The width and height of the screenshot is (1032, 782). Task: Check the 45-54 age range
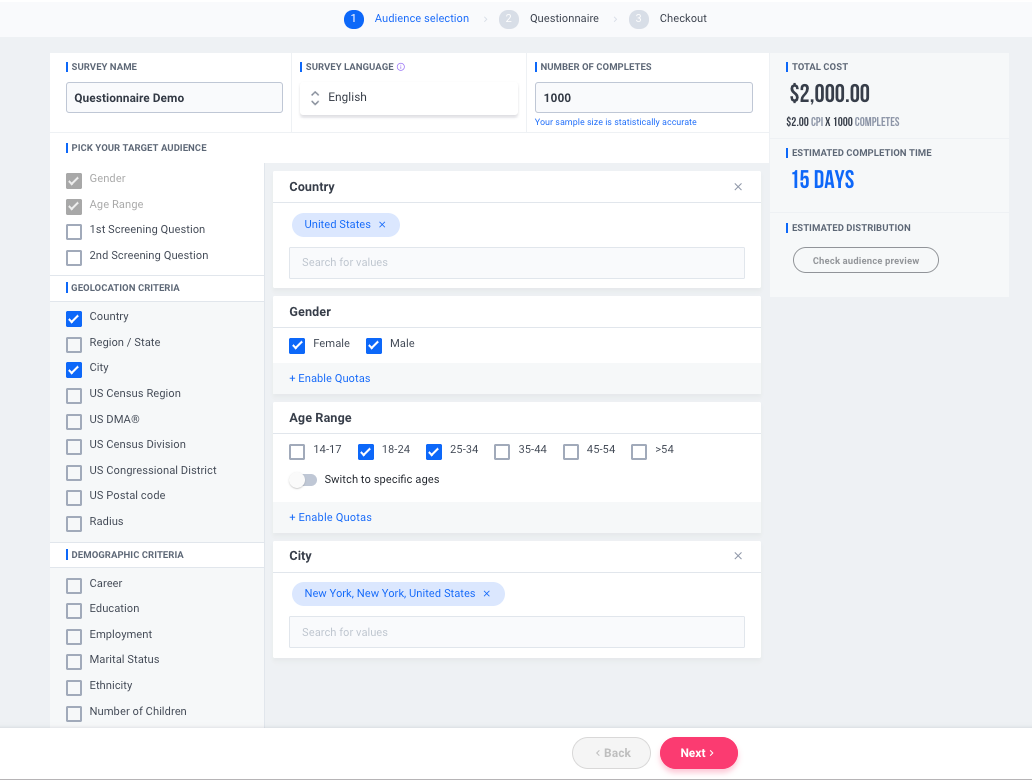(571, 452)
